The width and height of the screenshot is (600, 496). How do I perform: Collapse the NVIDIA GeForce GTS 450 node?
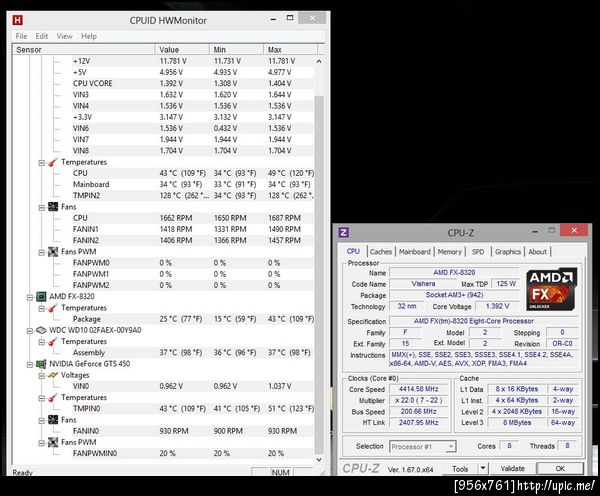coord(29,364)
